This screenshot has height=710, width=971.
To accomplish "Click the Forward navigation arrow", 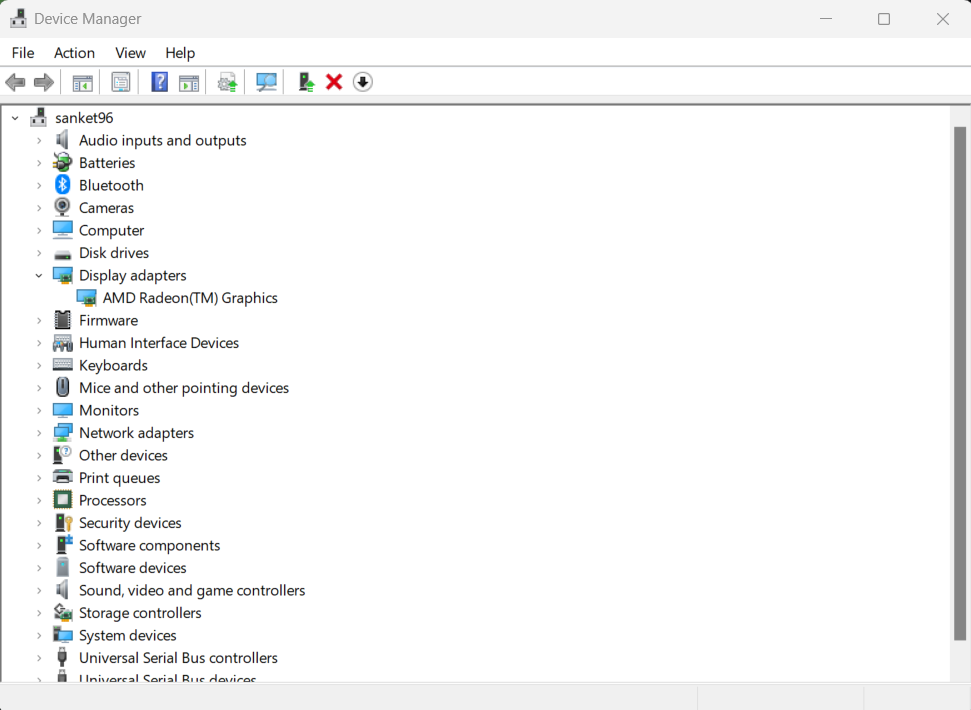I will pyautogui.click(x=43, y=81).
